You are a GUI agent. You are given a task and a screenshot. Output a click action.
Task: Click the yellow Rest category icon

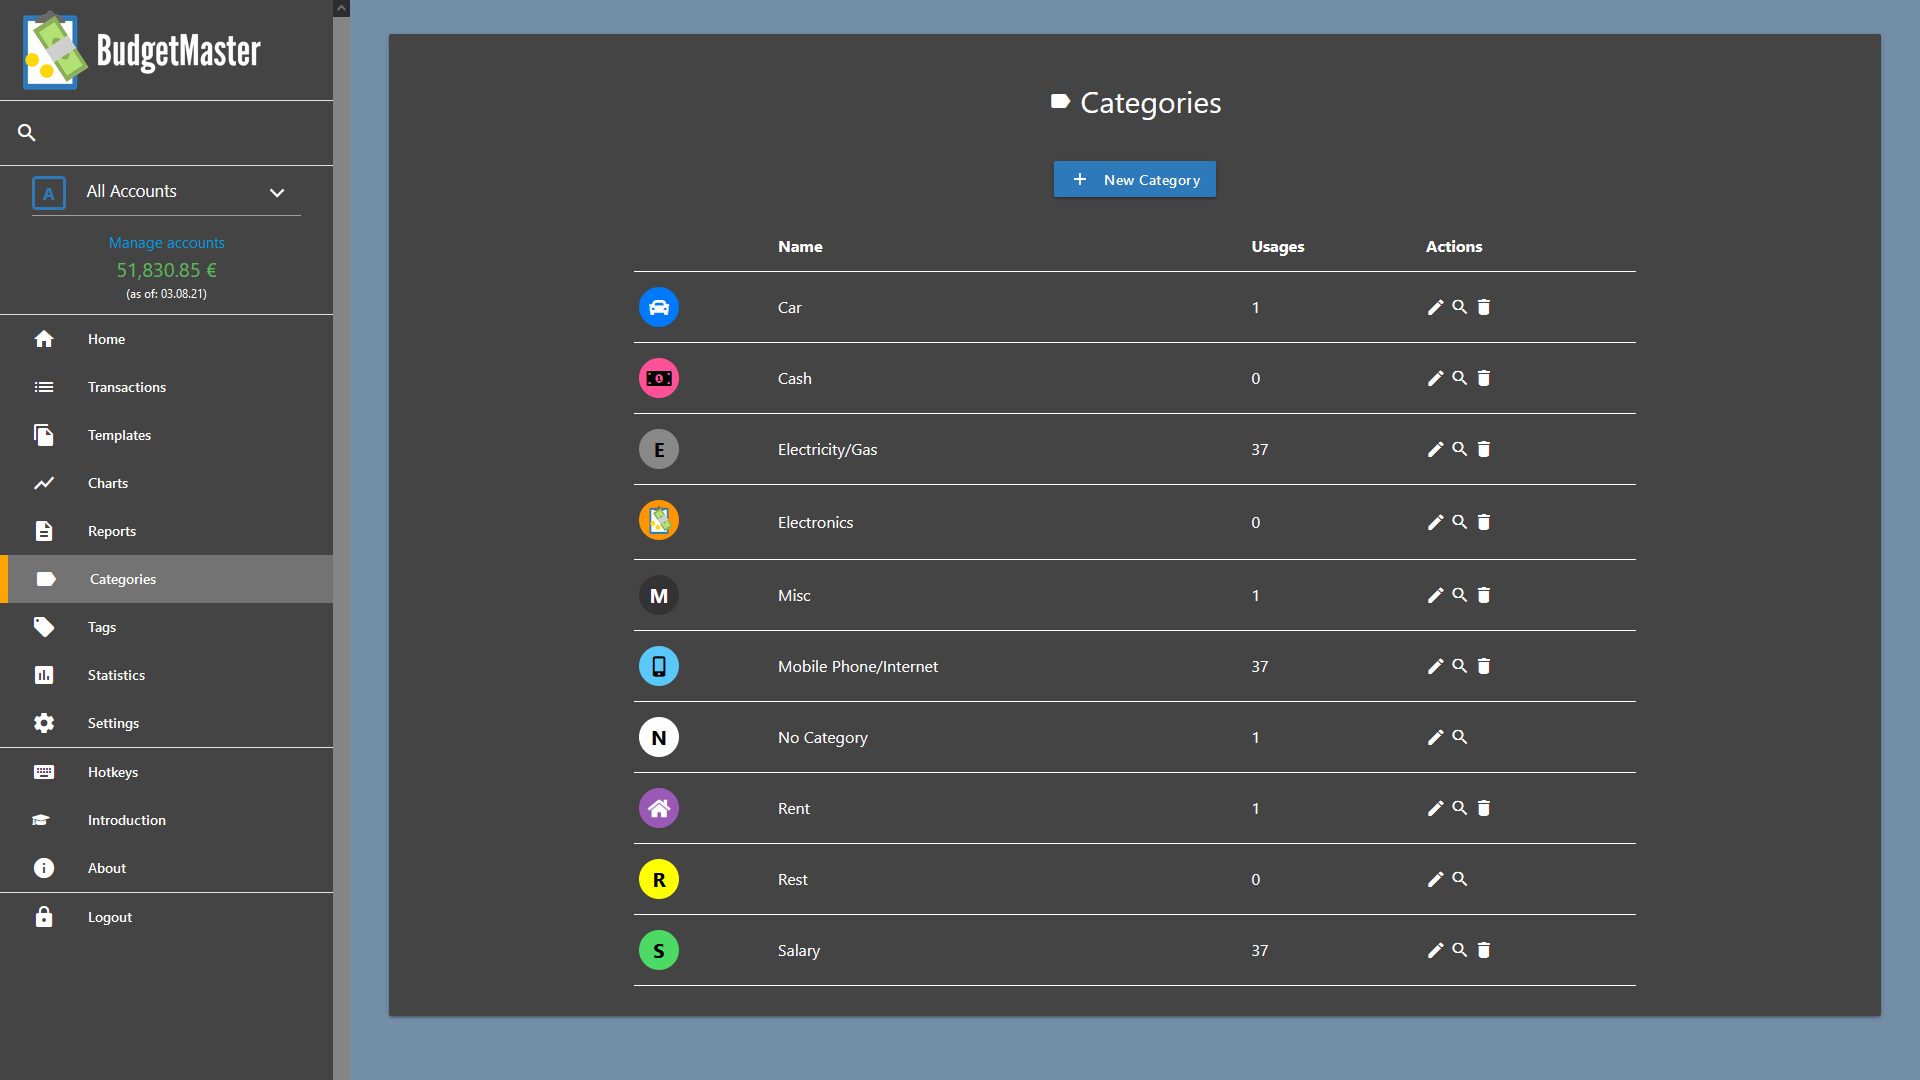[x=659, y=879]
